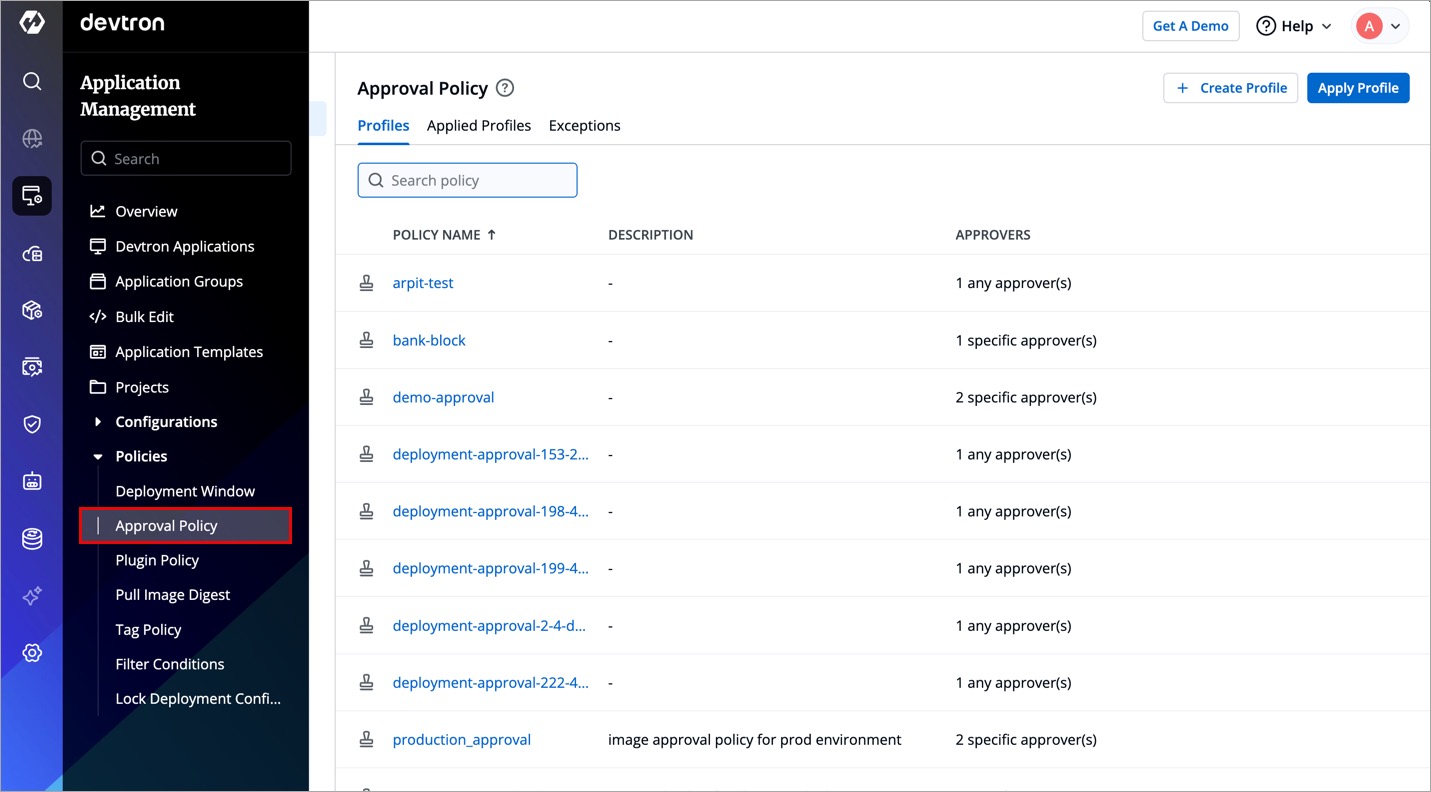Open the globe icon in the sidebar rail
Image resolution: width=1431 pixels, height=792 pixels.
(32, 139)
